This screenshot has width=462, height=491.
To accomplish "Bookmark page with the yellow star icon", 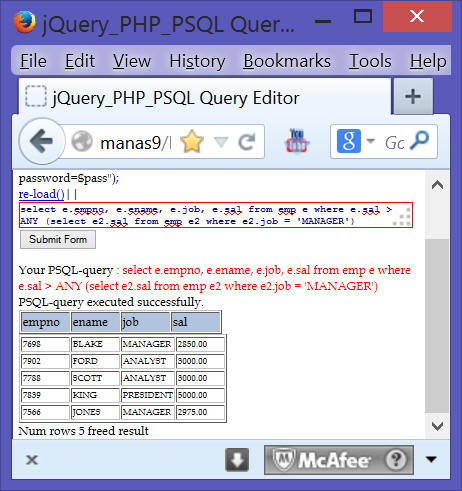I will pyautogui.click(x=192, y=142).
